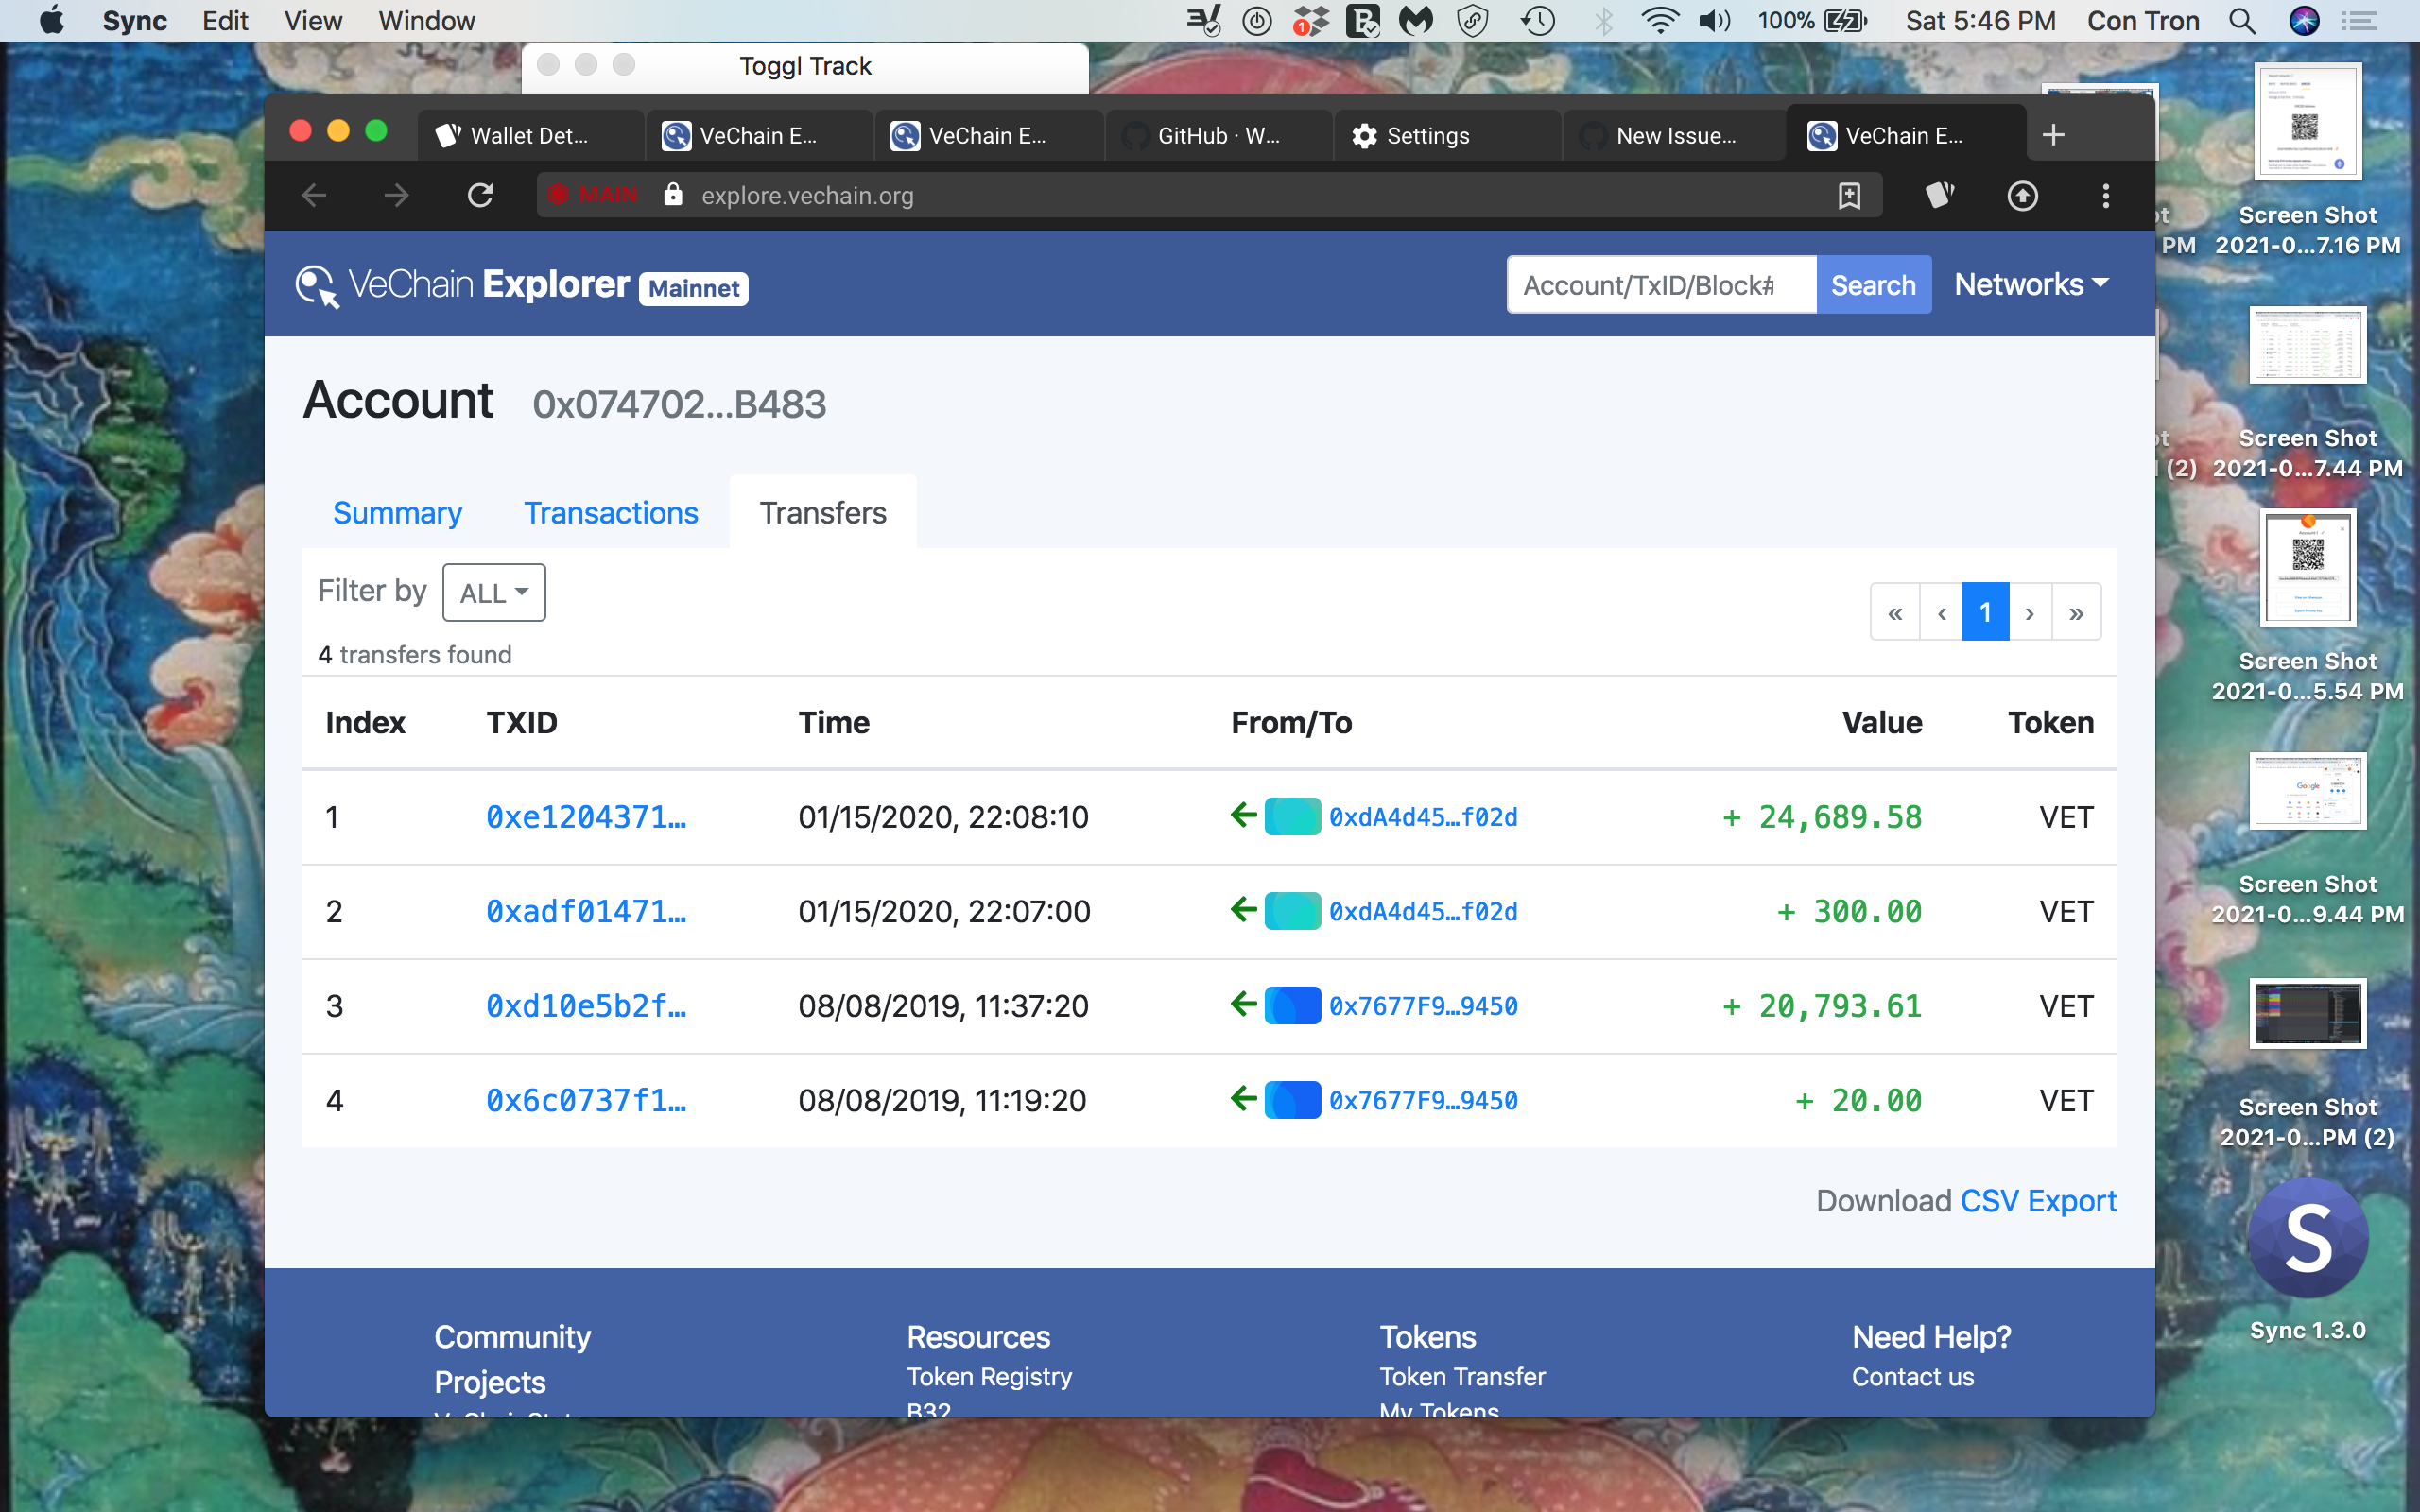
Task: Click the share upload icon beside address bar
Action: (2024, 196)
